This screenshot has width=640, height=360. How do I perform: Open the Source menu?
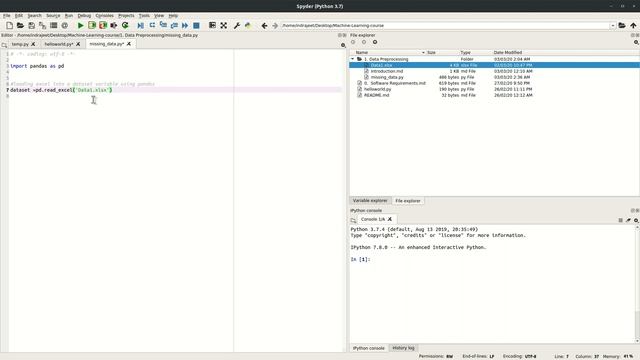[x=53, y=16]
